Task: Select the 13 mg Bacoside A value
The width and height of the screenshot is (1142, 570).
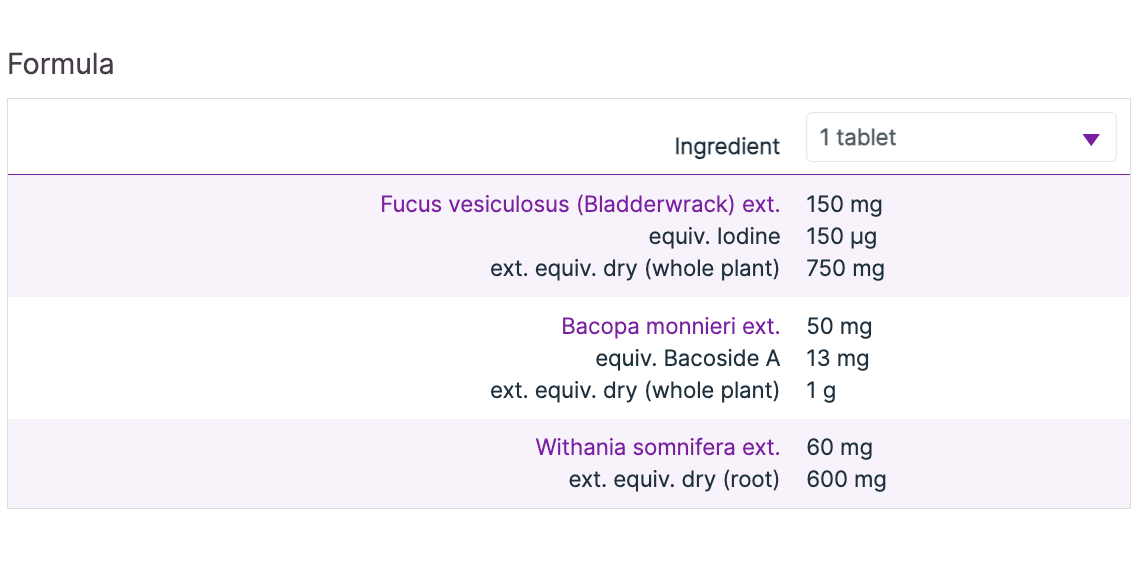Action: coord(837,358)
